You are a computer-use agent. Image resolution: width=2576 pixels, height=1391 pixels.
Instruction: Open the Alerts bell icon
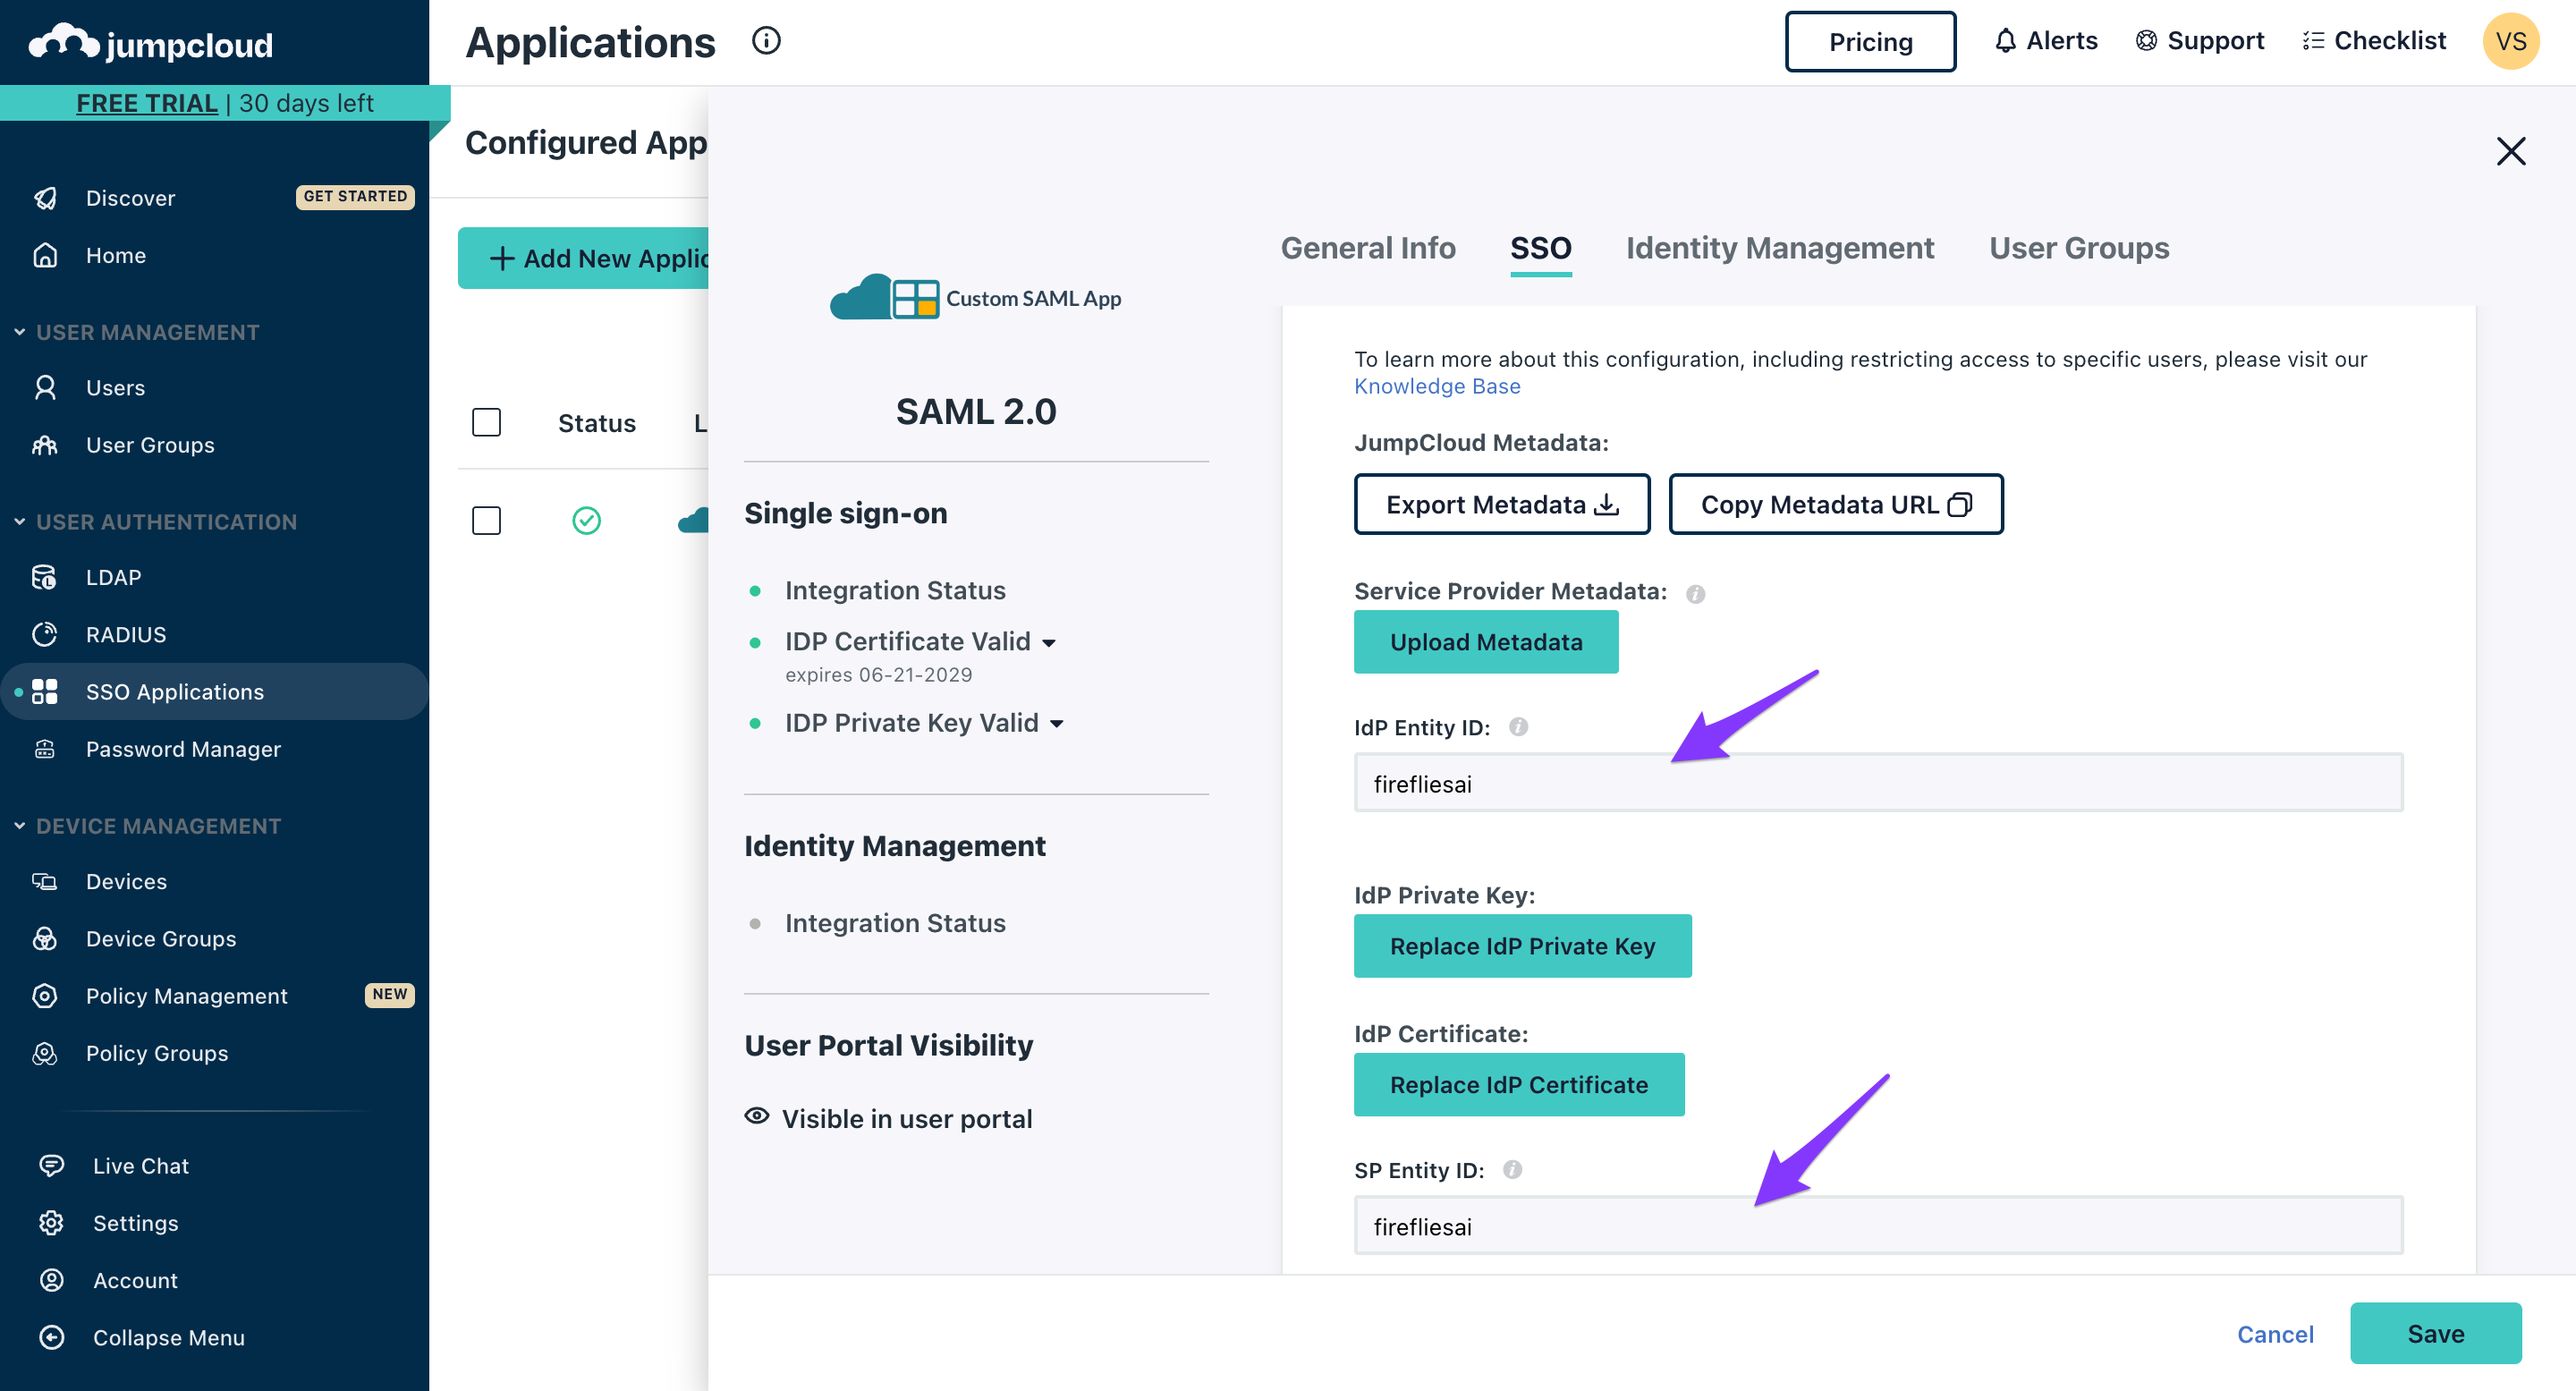tap(2005, 41)
